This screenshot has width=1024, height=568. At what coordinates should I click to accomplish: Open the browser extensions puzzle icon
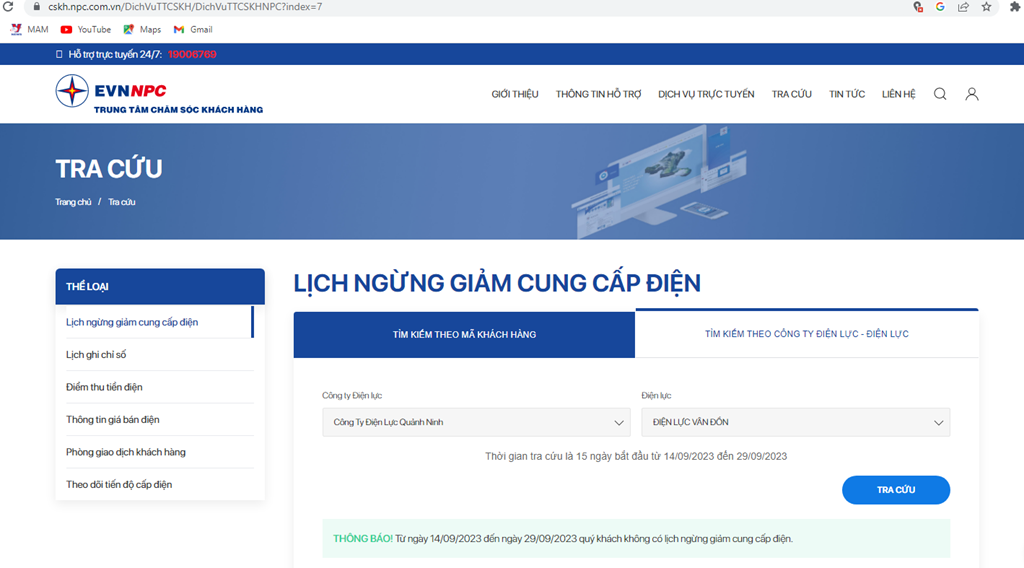[x=1014, y=7]
